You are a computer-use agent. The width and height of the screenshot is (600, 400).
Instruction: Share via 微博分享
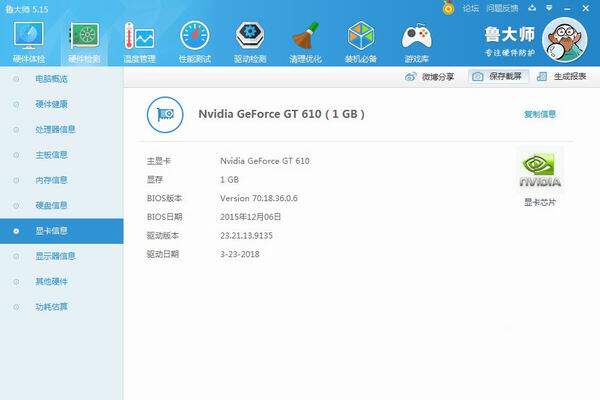[x=429, y=77]
